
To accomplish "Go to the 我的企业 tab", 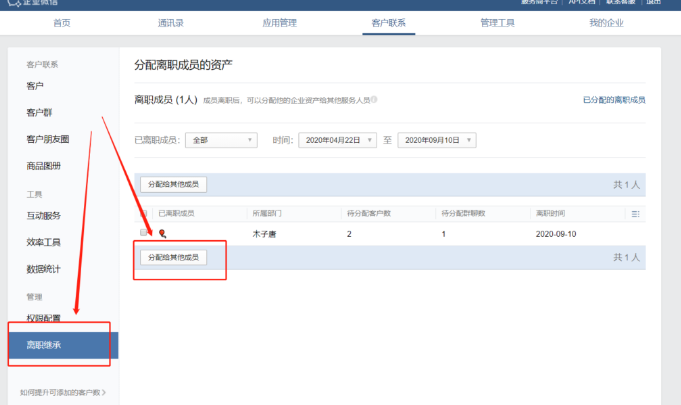I will 605,22.
